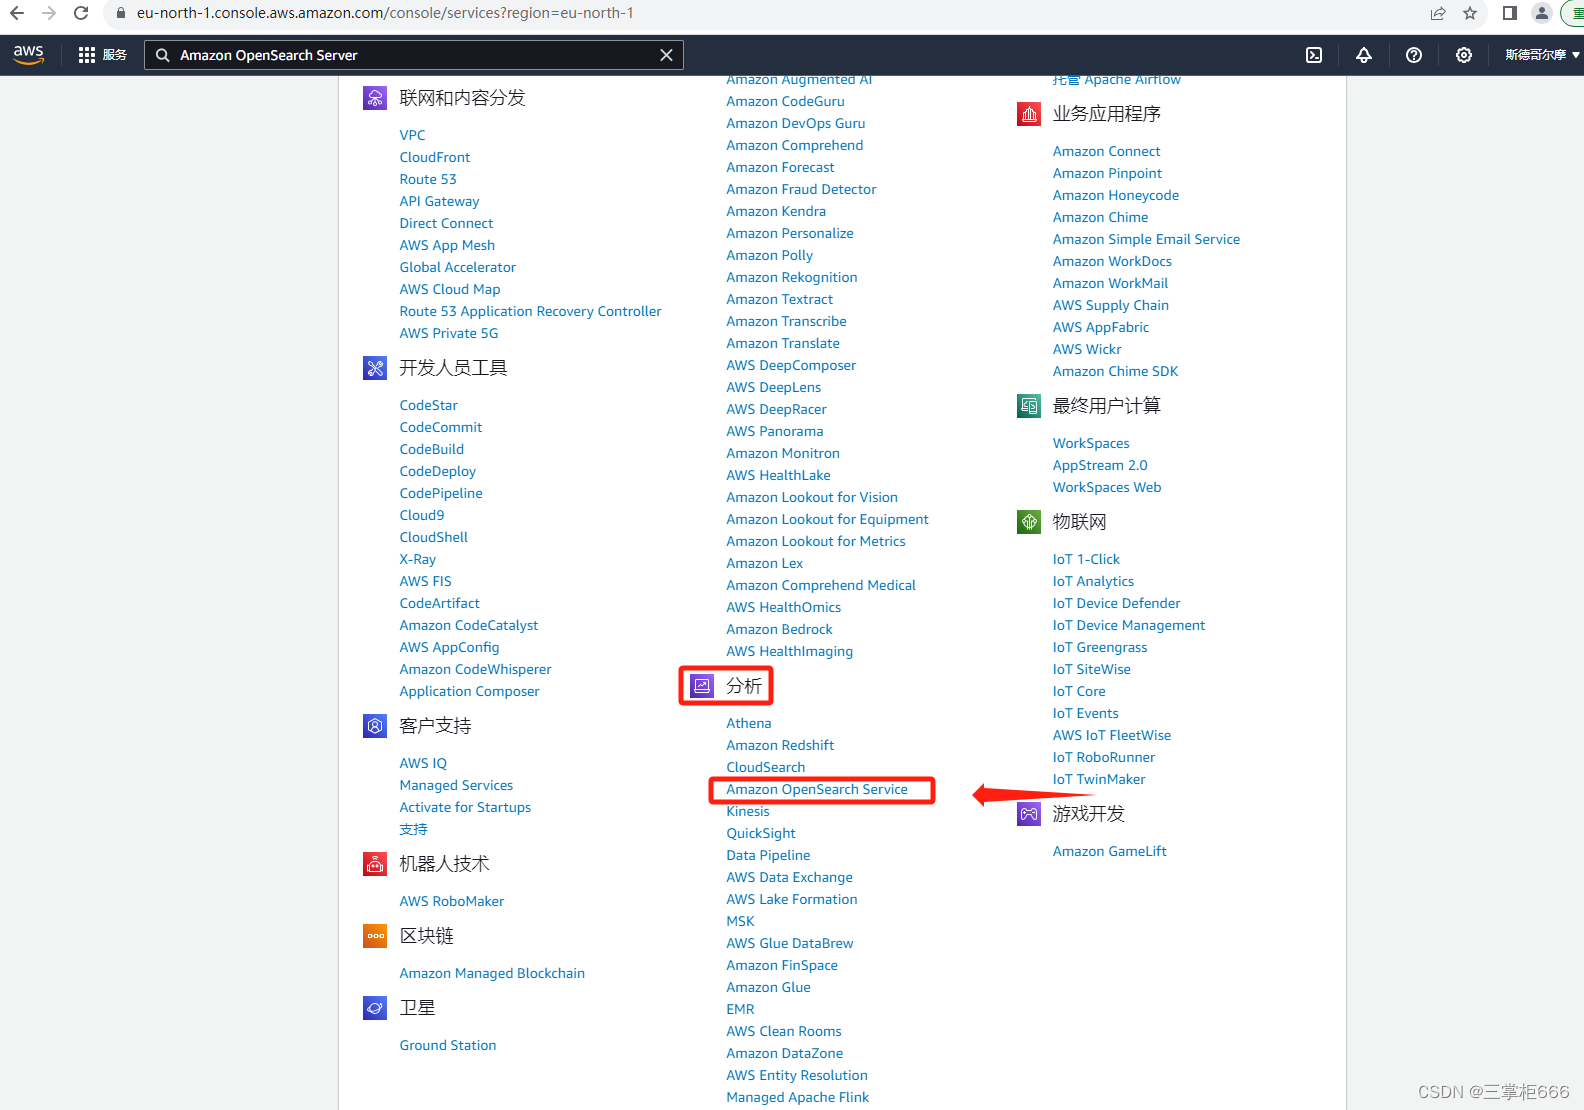Image resolution: width=1584 pixels, height=1110 pixels.
Task: Bookmark this page with the star icon
Action: [1470, 13]
